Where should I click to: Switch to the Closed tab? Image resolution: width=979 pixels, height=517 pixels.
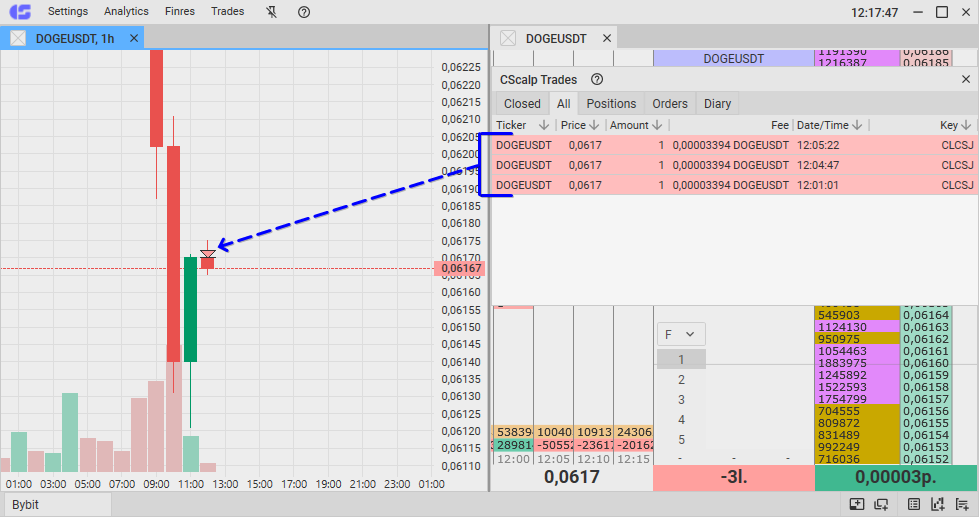click(x=522, y=103)
